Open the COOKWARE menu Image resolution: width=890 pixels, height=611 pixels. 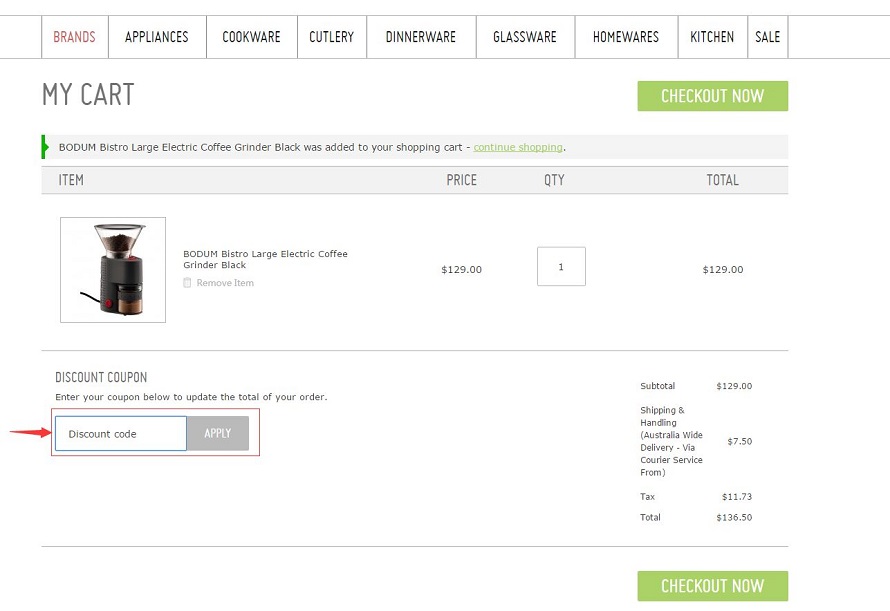(251, 37)
